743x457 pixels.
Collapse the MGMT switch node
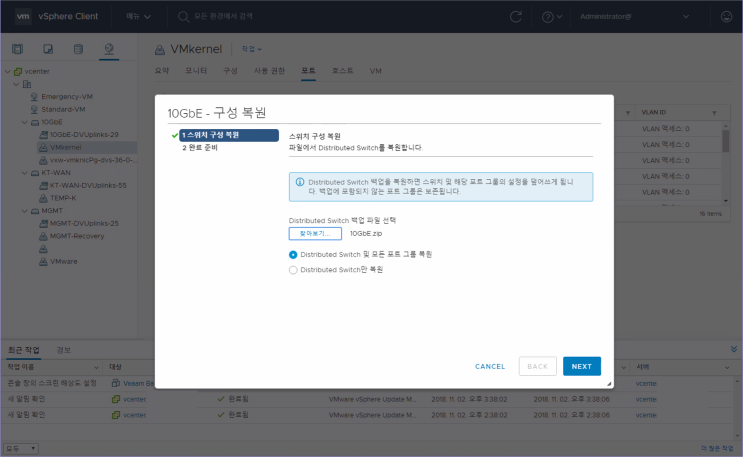tap(25, 211)
